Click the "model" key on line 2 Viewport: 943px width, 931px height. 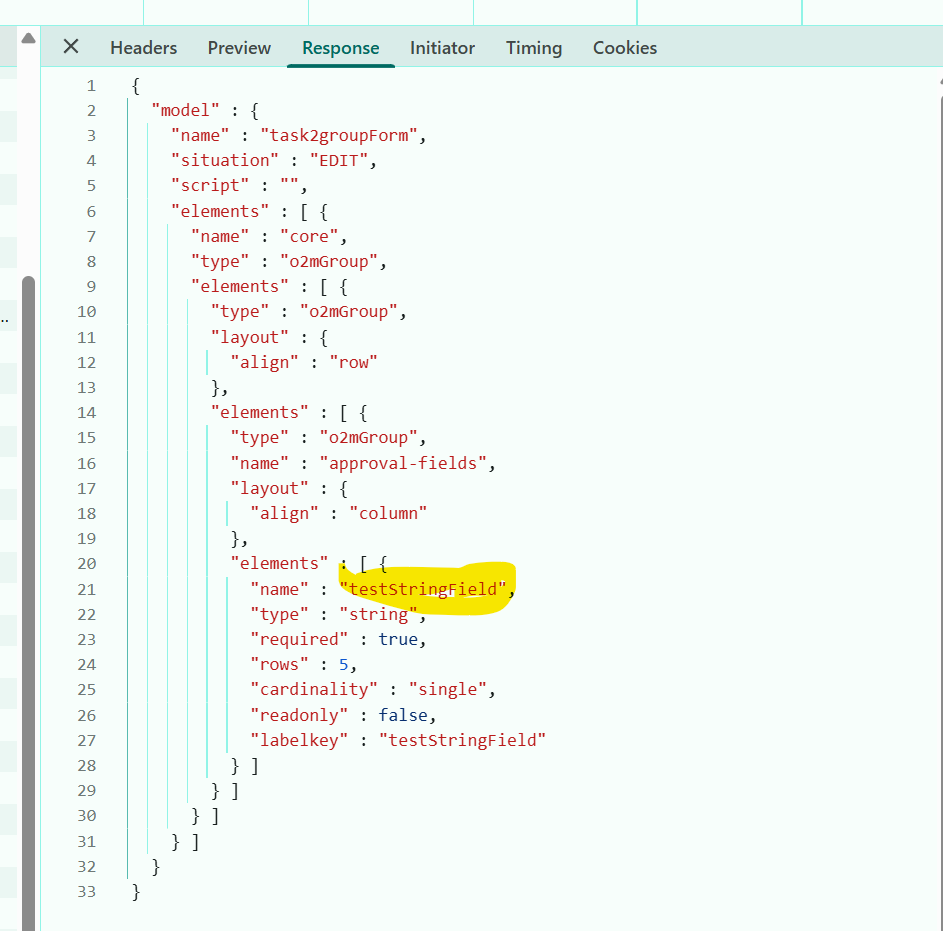pyautogui.click(x=185, y=111)
